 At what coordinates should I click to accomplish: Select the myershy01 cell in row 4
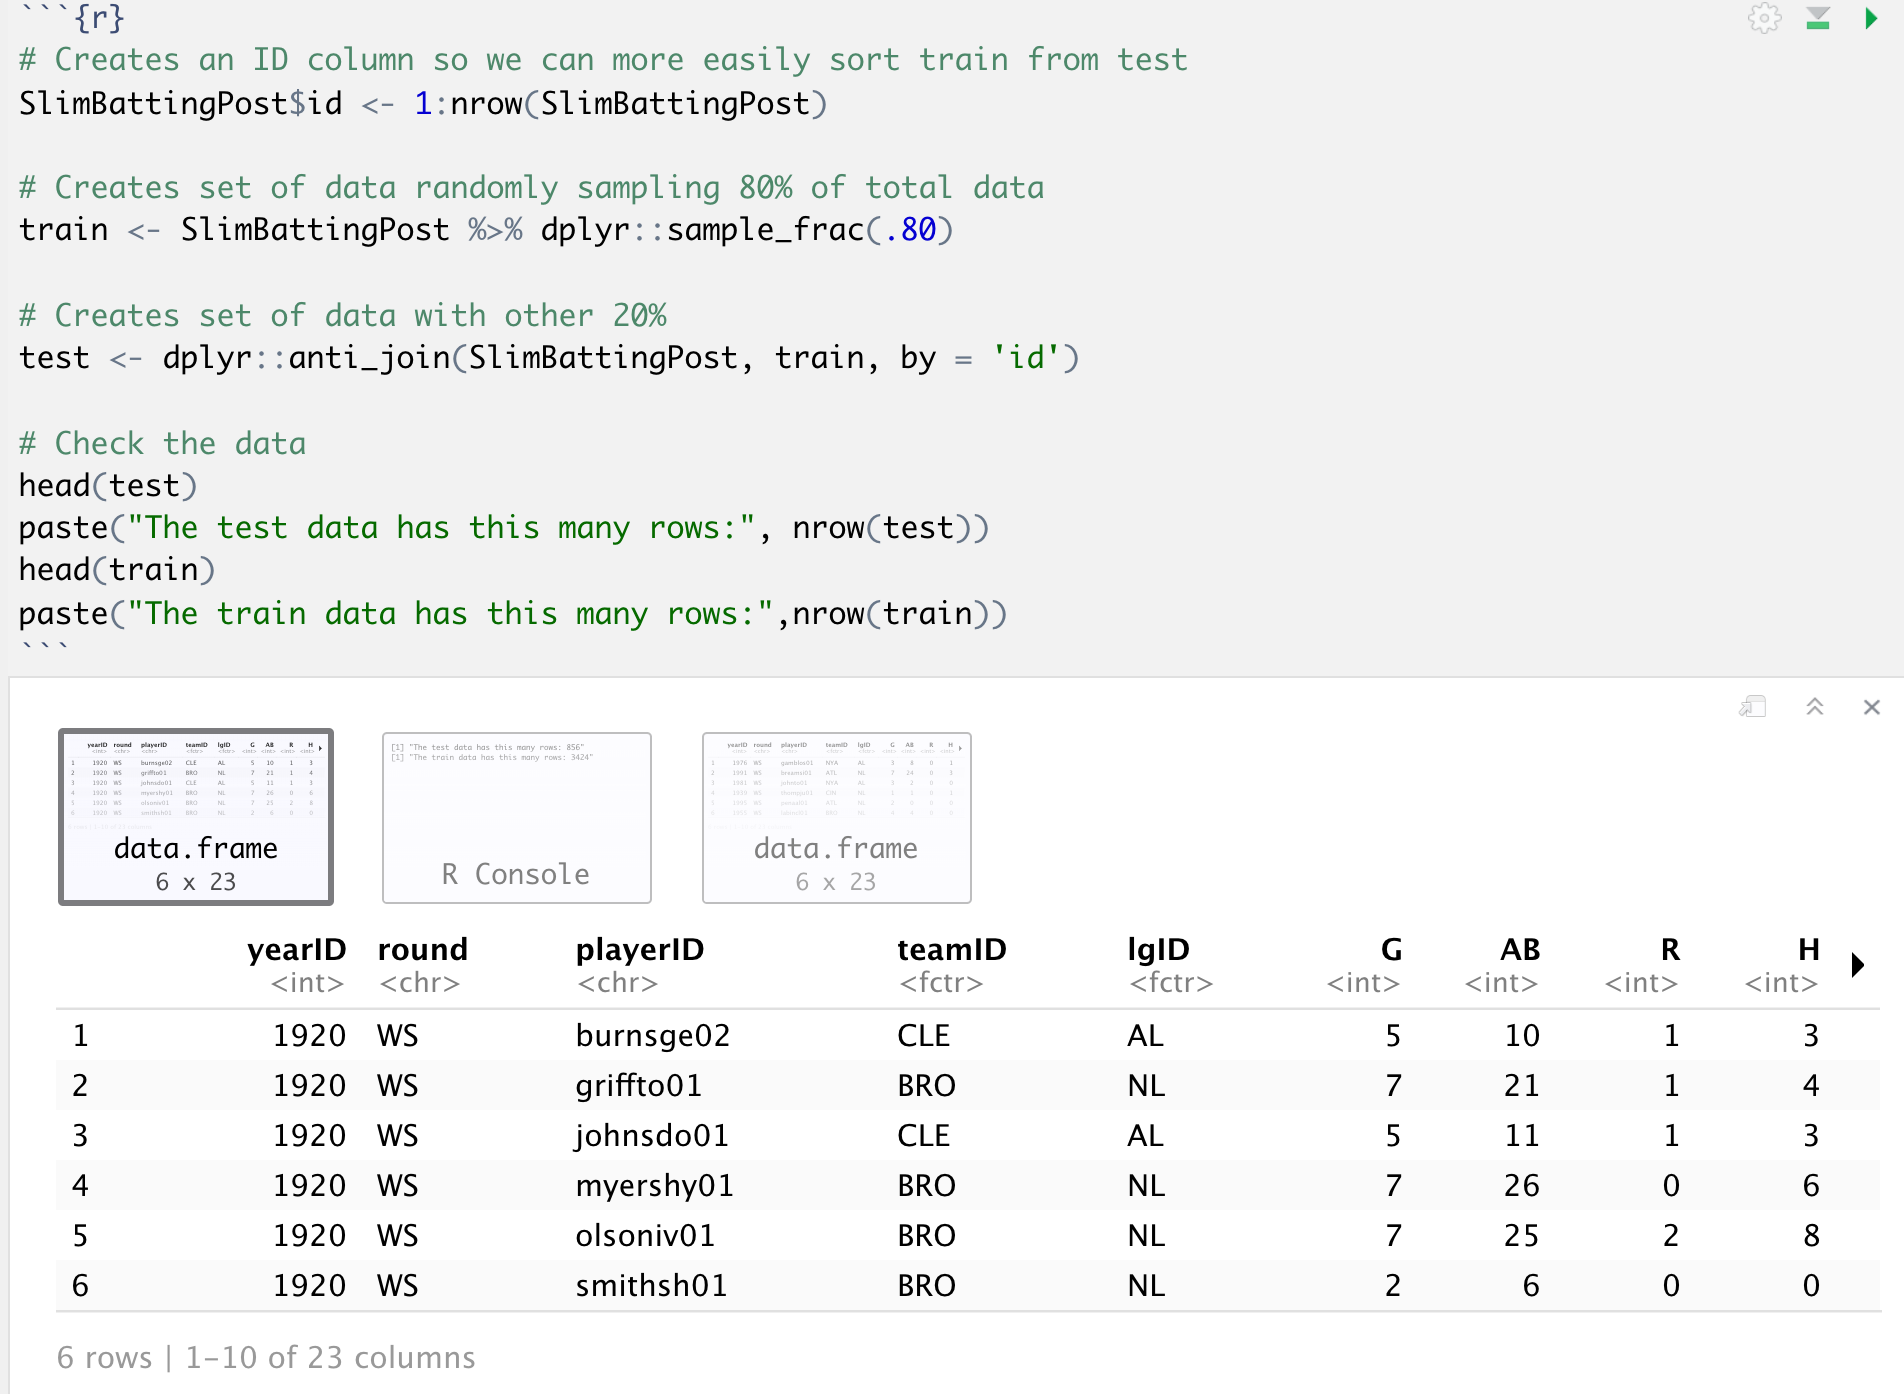pyautogui.click(x=654, y=1185)
